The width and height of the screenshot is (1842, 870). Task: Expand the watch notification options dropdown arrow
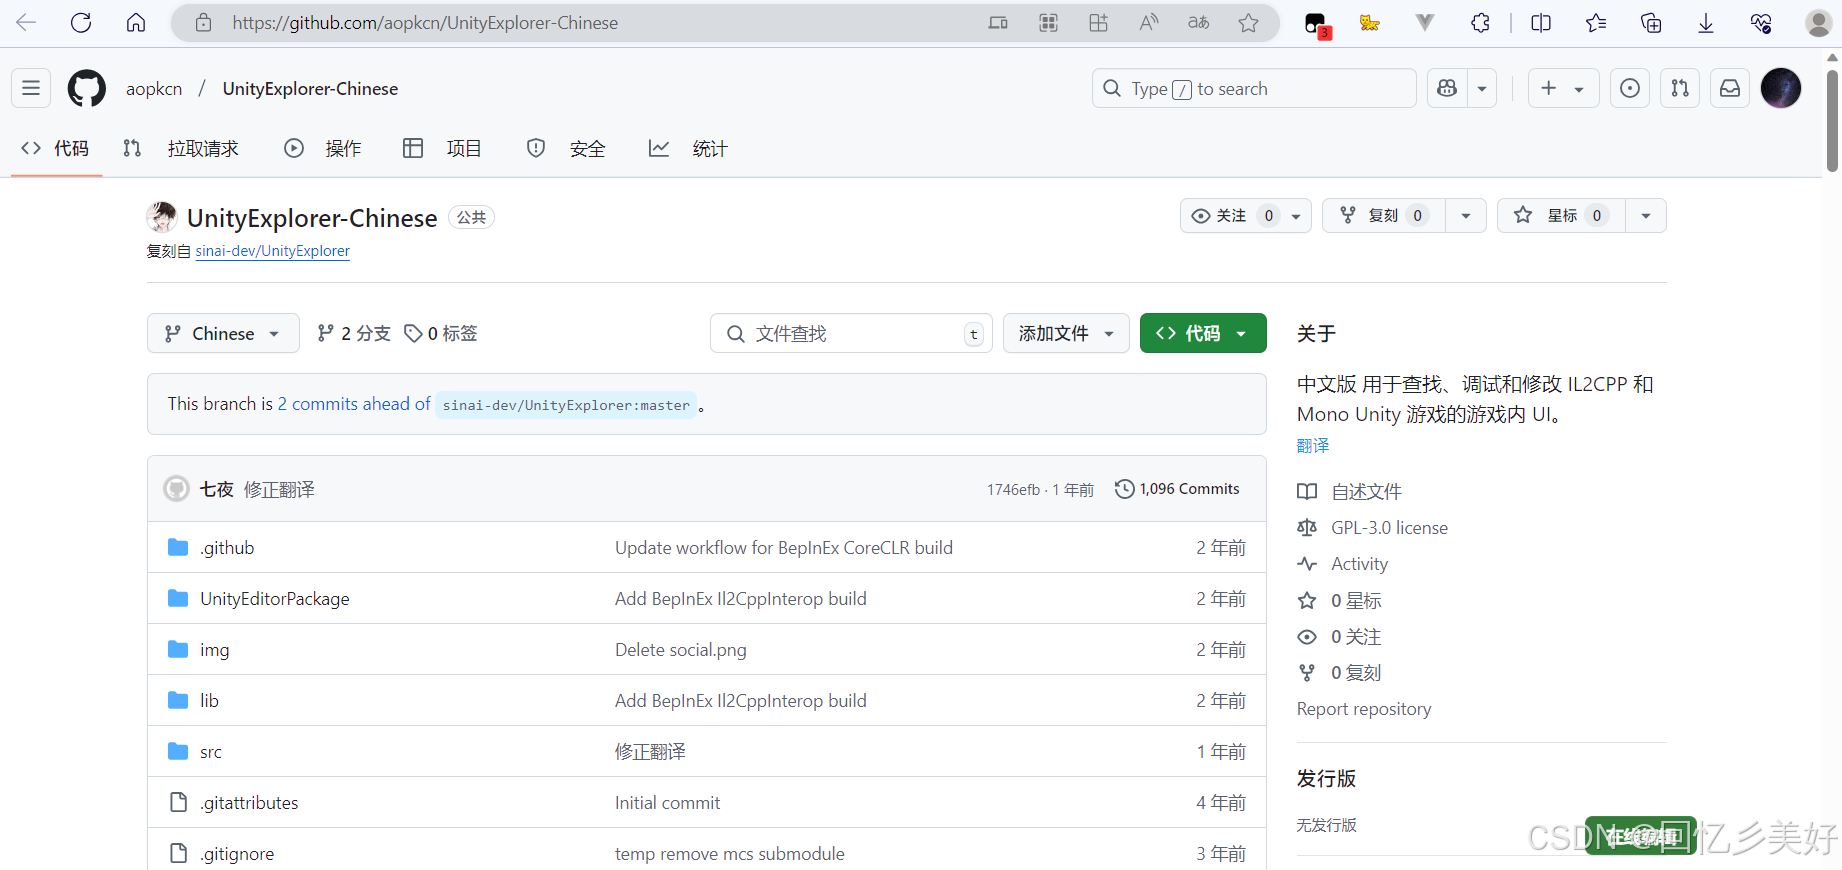1296,216
